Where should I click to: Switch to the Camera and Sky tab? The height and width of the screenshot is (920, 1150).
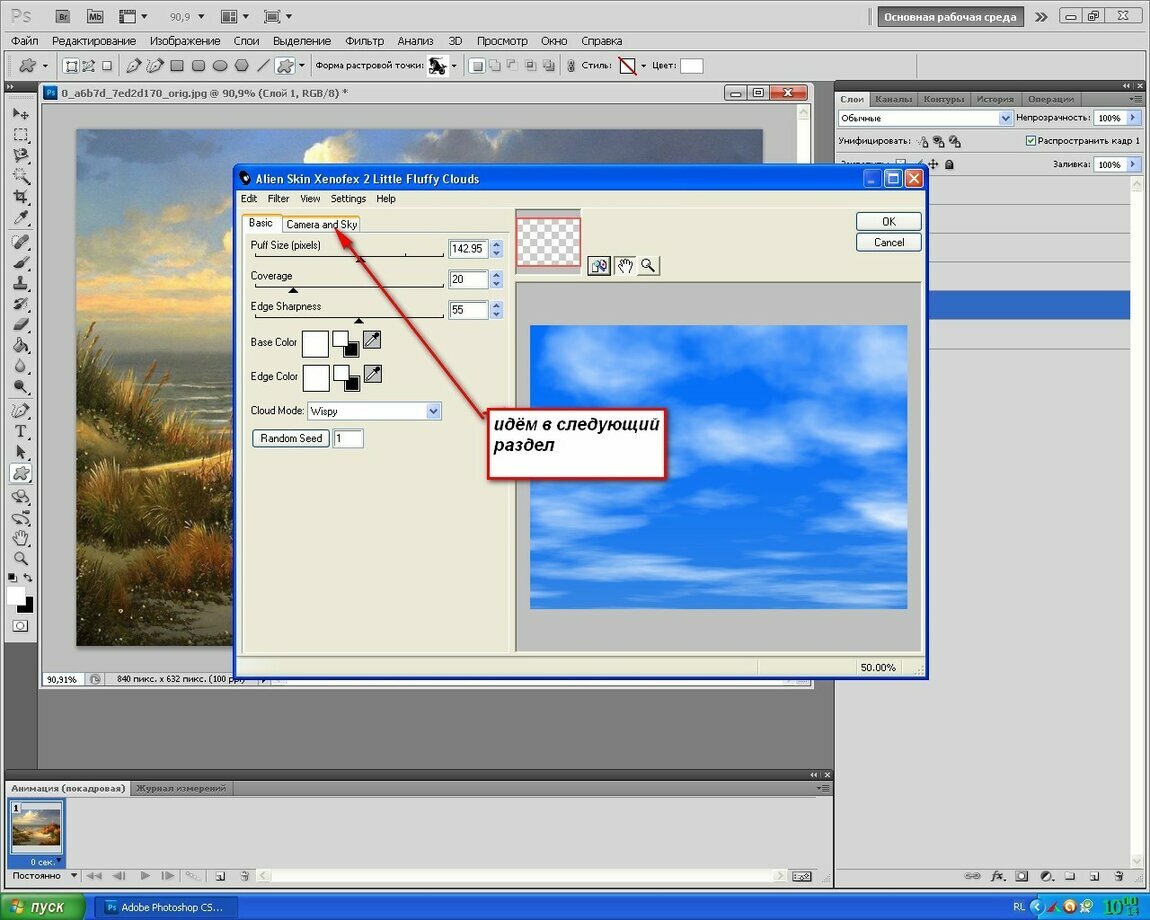pyautogui.click(x=321, y=224)
